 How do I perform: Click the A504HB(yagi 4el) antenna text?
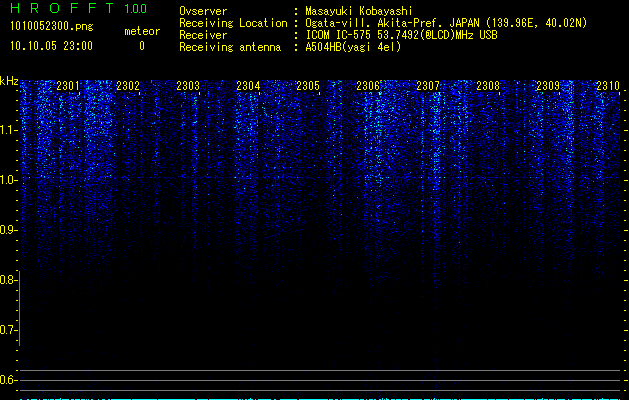coord(353,47)
